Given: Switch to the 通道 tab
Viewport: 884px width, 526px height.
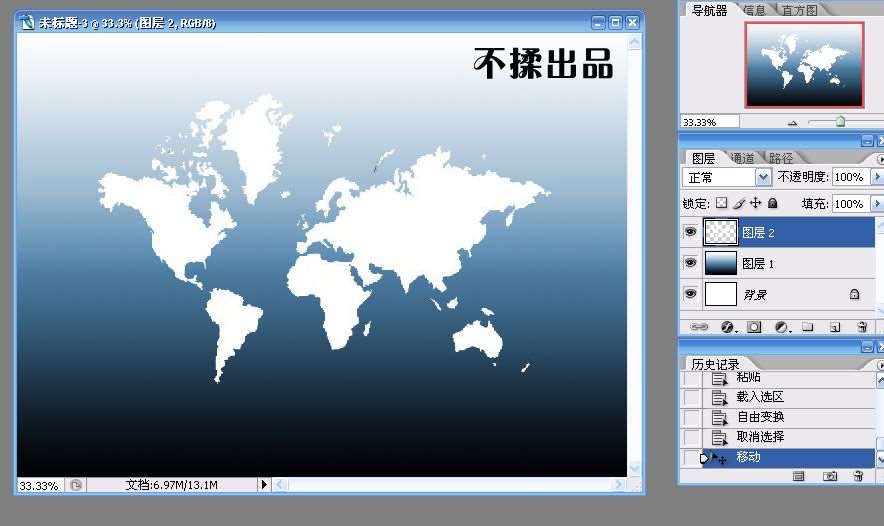Looking at the screenshot, I should (x=742, y=158).
